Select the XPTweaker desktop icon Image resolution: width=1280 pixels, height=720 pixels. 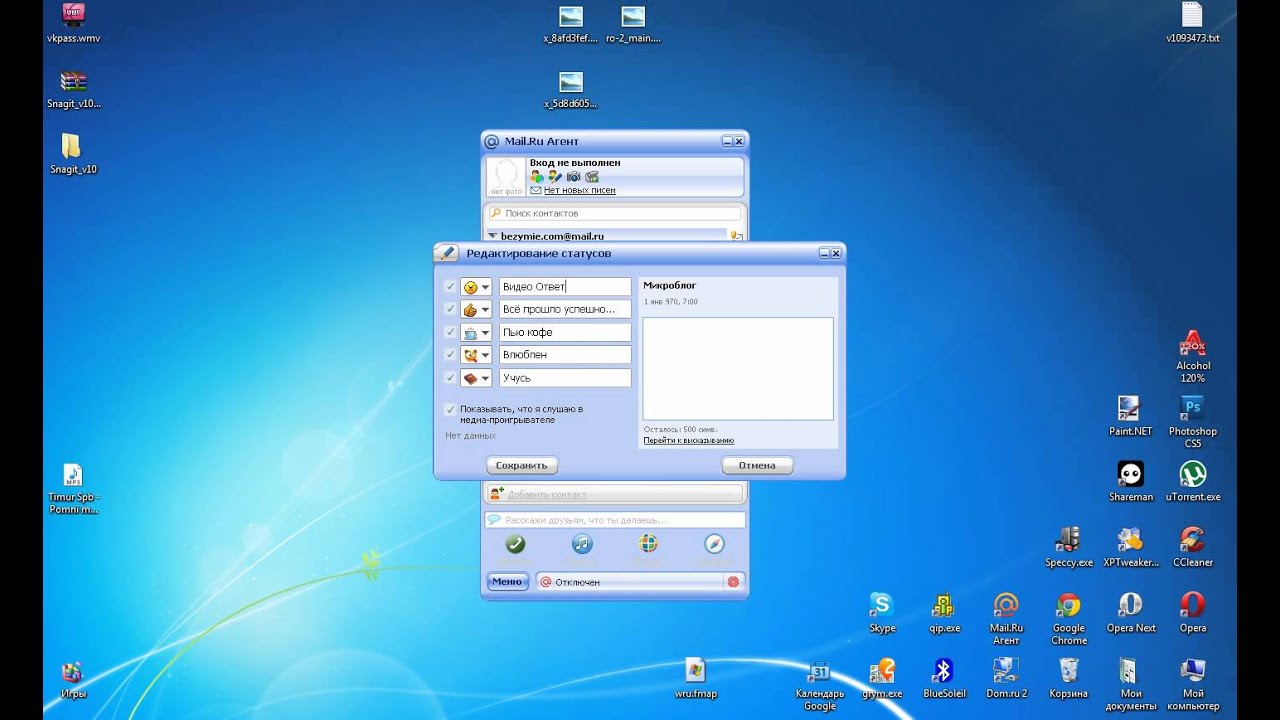click(1131, 546)
